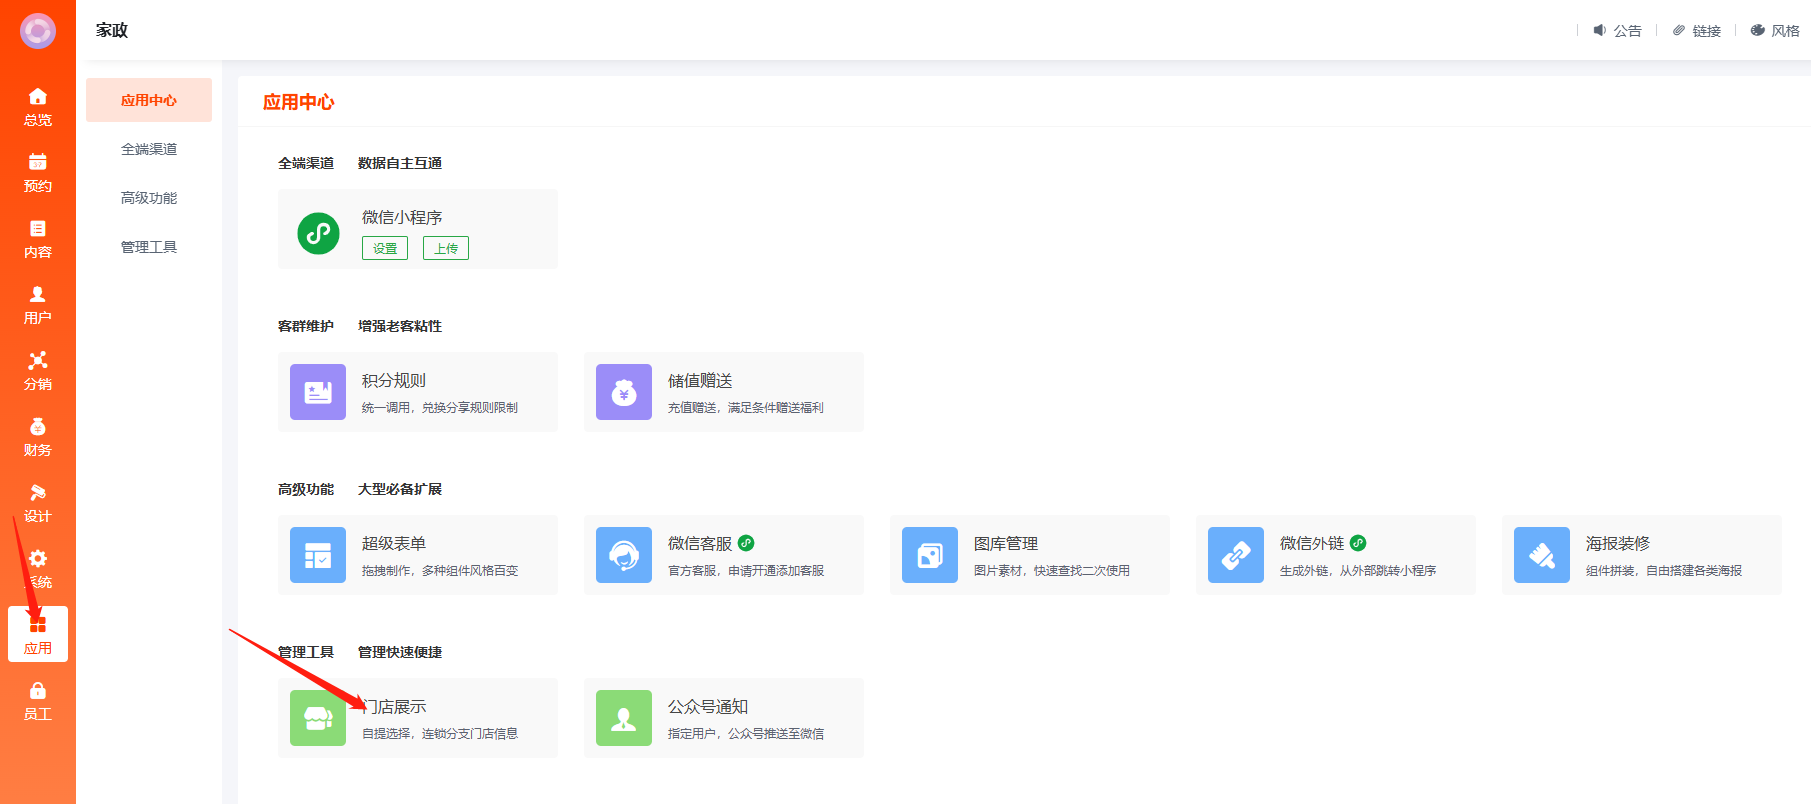
Task: Open 管理工具 in the submenu
Action: [x=149, y=247]
